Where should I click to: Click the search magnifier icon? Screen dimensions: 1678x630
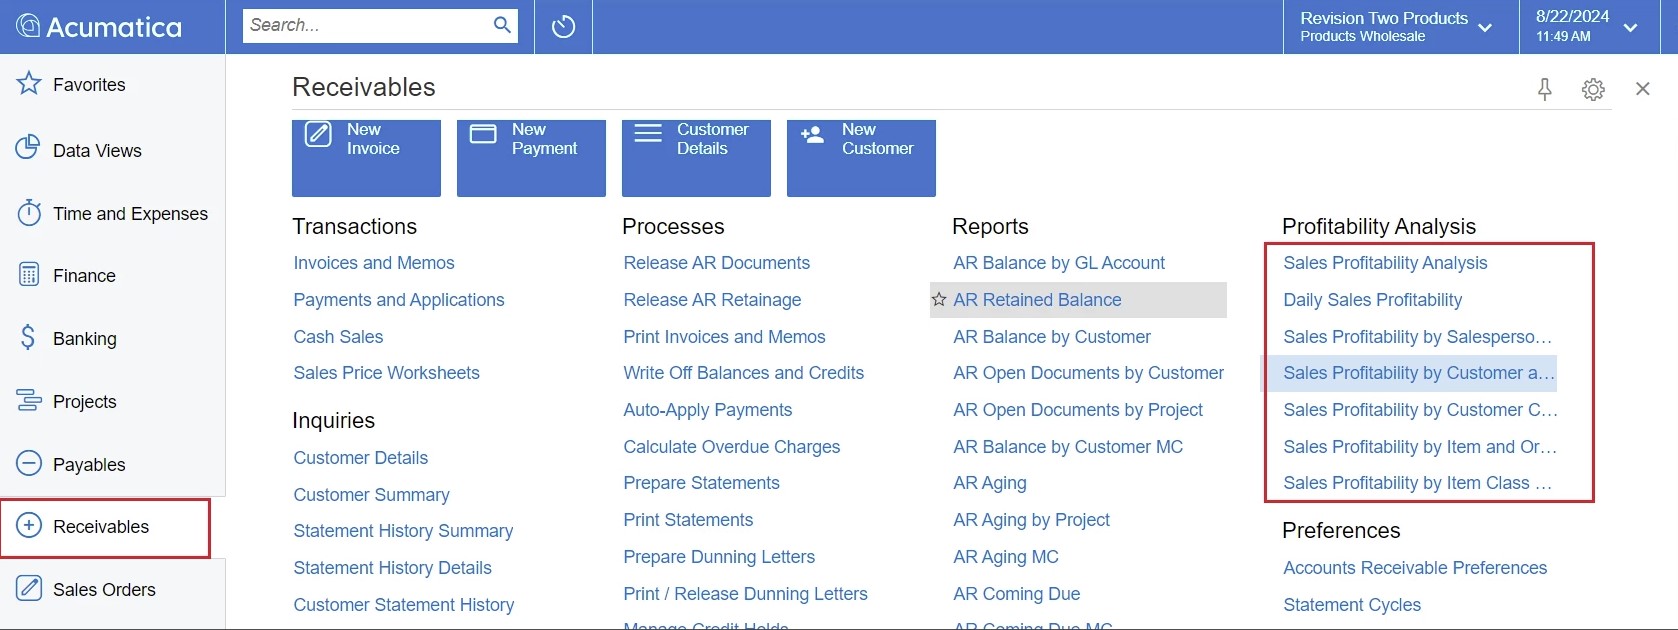[502, 25]
